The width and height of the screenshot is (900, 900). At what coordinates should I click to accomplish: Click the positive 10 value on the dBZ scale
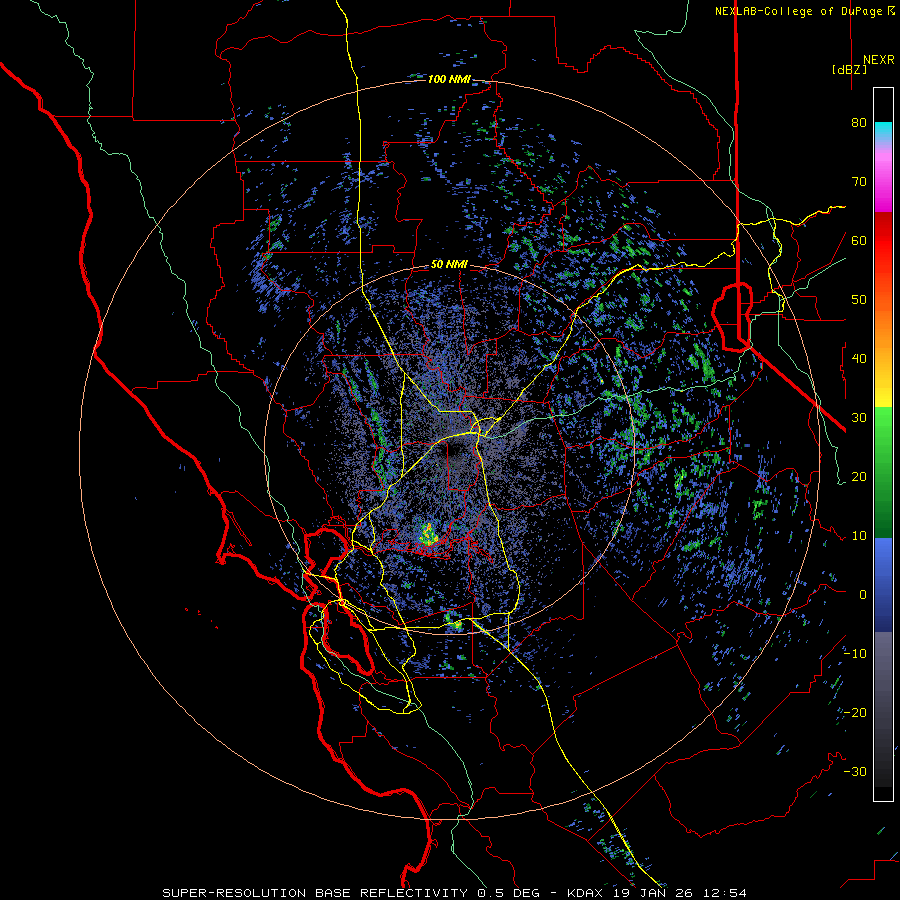click(859, 536)
